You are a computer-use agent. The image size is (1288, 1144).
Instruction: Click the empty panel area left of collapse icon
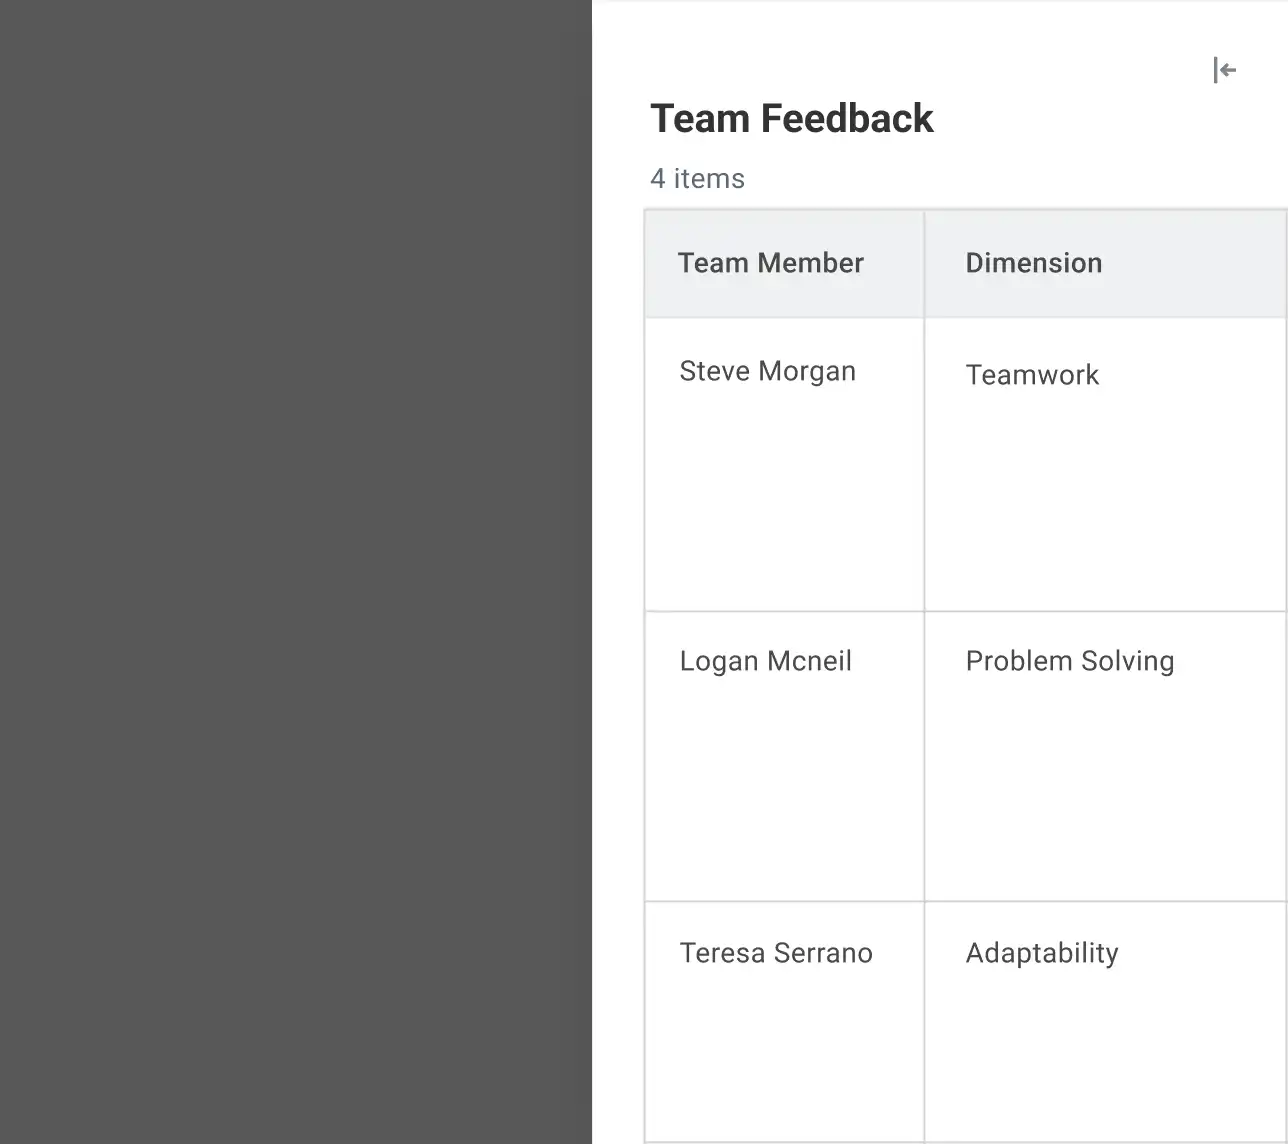pyautogui.click(x=1000, y=60)
